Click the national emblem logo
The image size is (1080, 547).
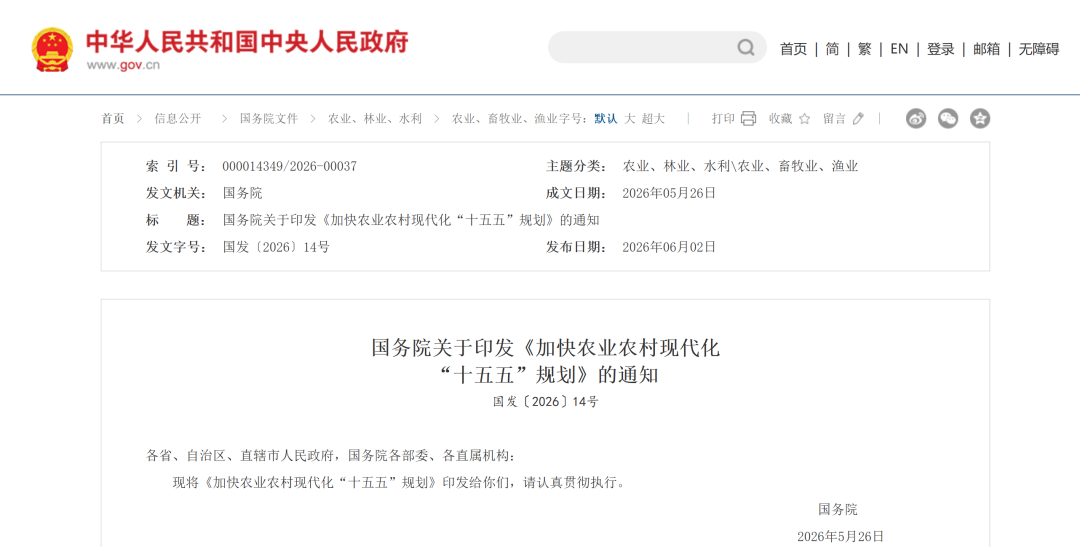click(52, 50)
